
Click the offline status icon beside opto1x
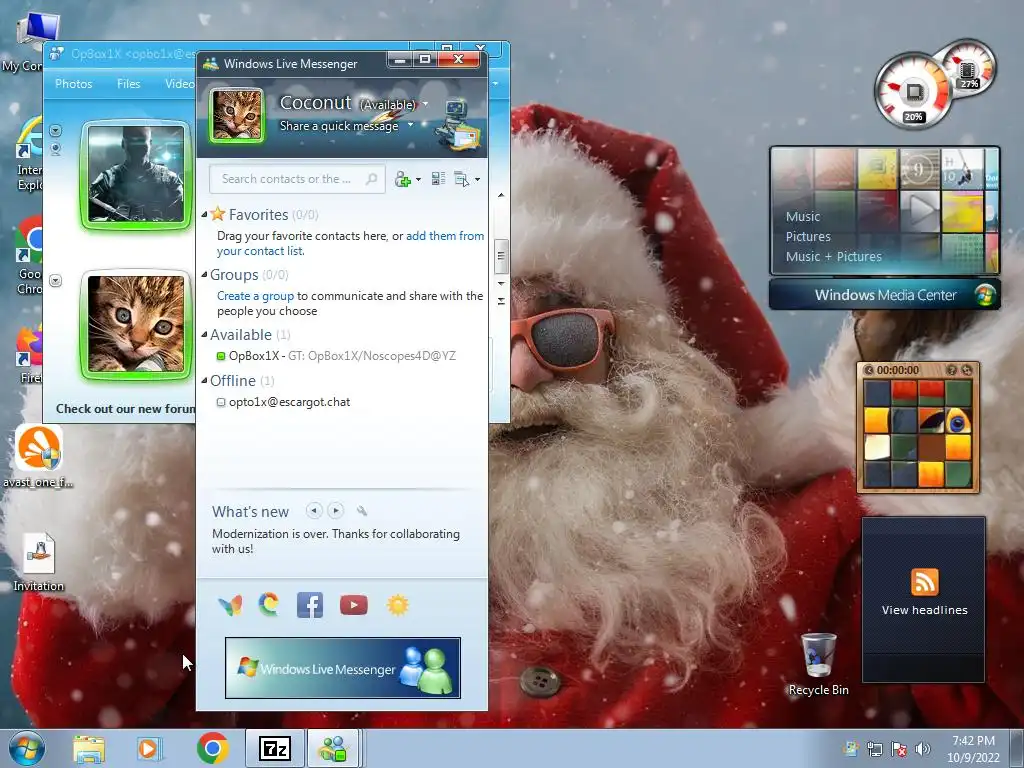[x=221, y=402]
